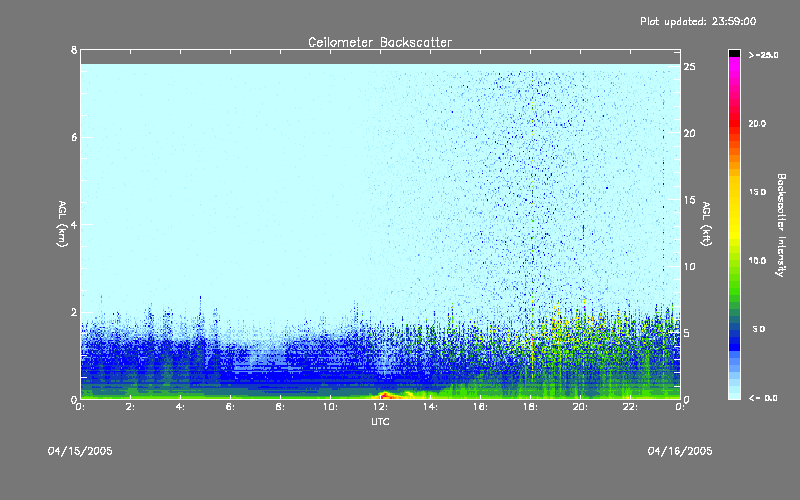This screenshot has height=500, width=800.
Task: Click the start date "04/15/2005"
Action: [x=80, y=451]
